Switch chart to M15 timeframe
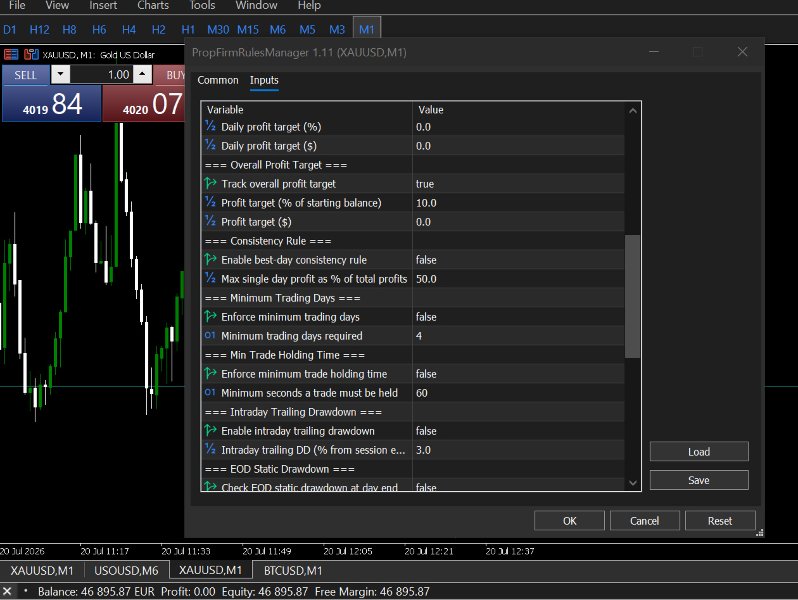 (x=248, y=30)
